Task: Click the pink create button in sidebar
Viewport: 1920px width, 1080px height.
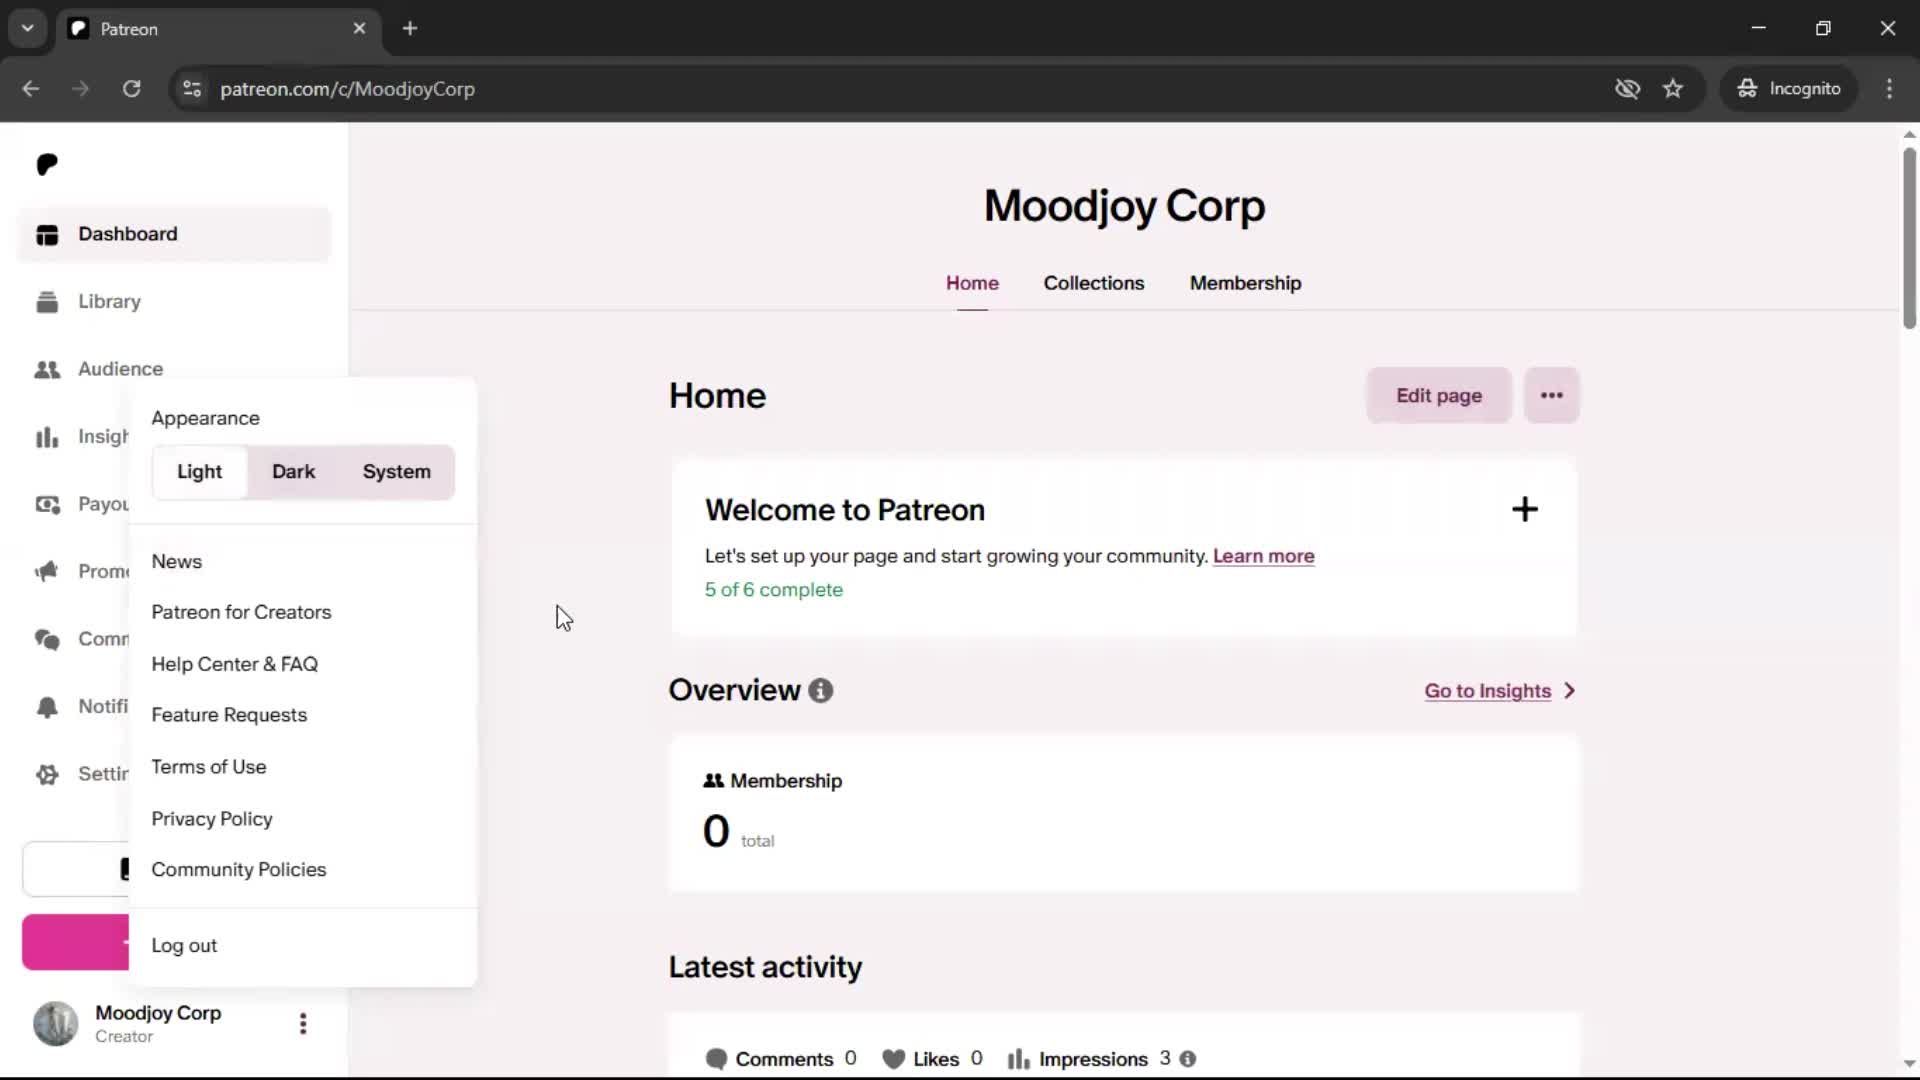Action: point(76,942)
